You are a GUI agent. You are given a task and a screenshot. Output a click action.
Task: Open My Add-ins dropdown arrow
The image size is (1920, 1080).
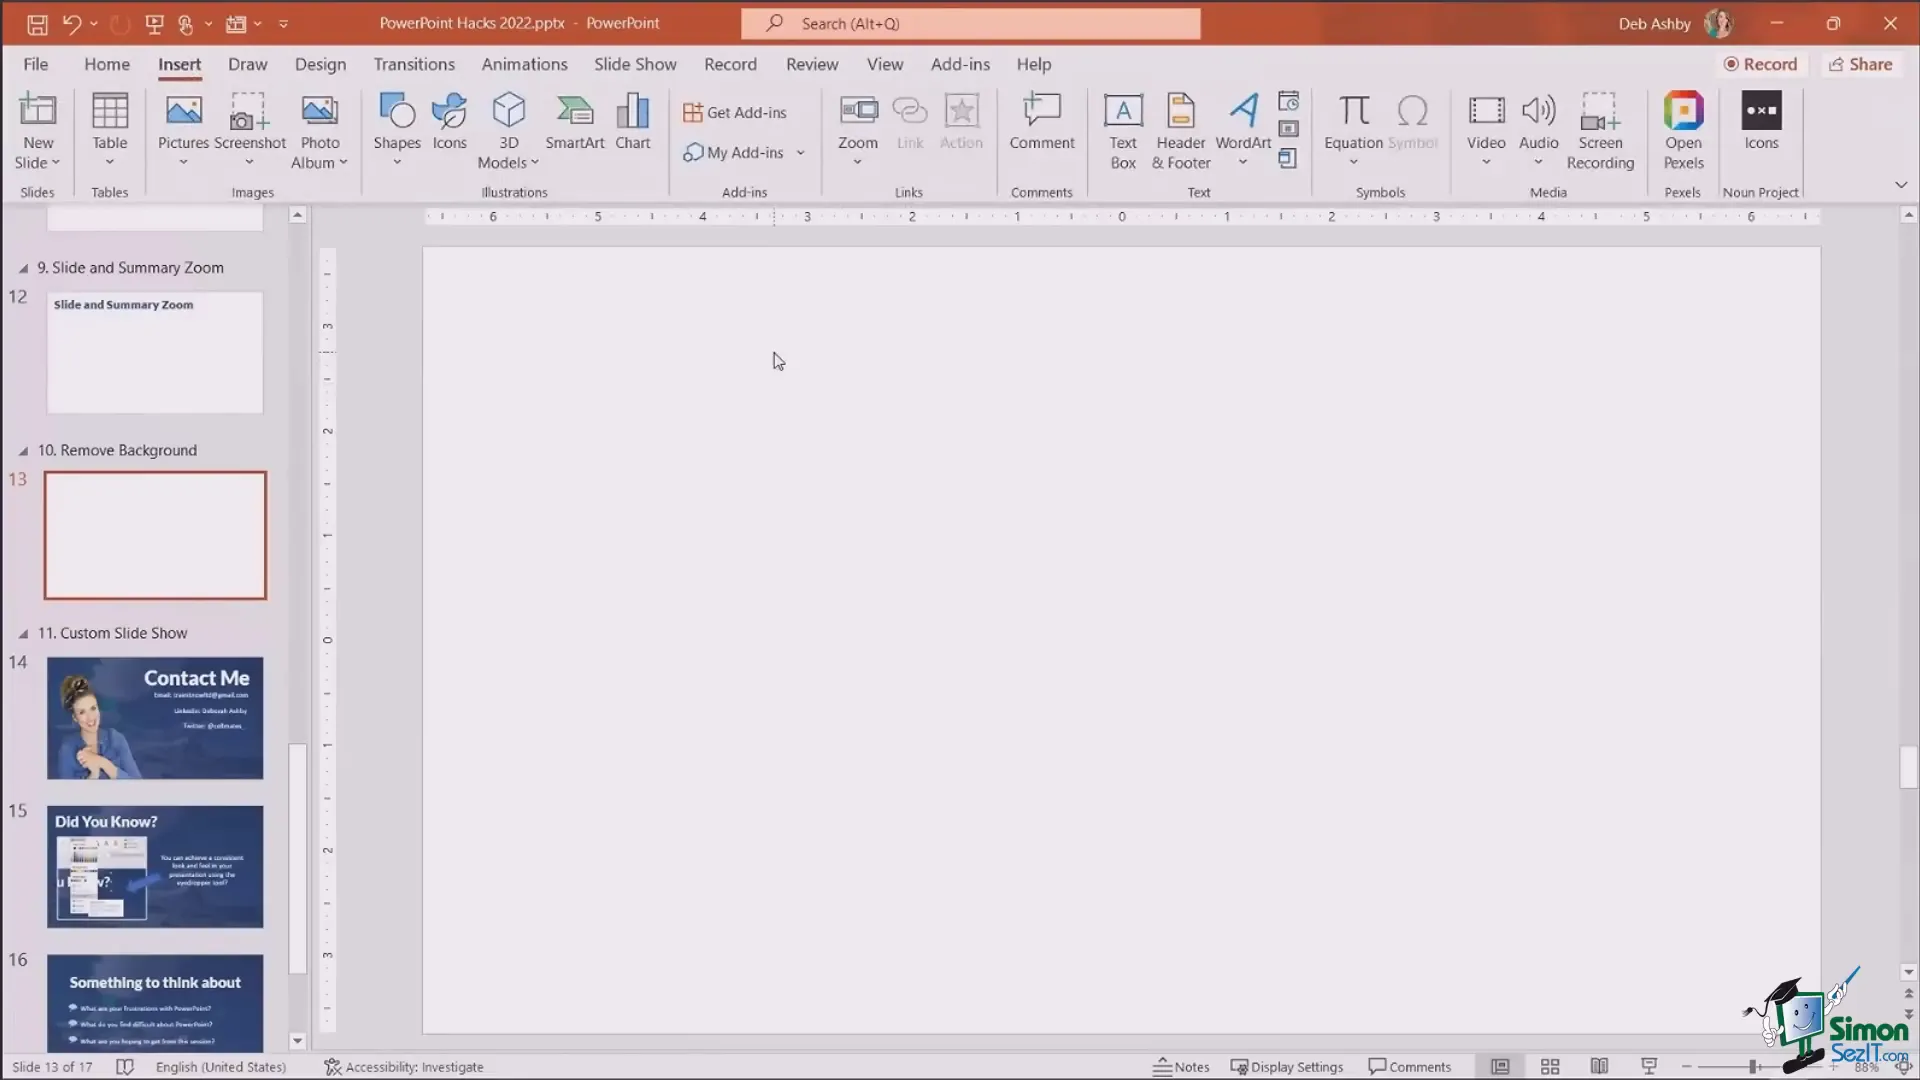pos(800,153)
